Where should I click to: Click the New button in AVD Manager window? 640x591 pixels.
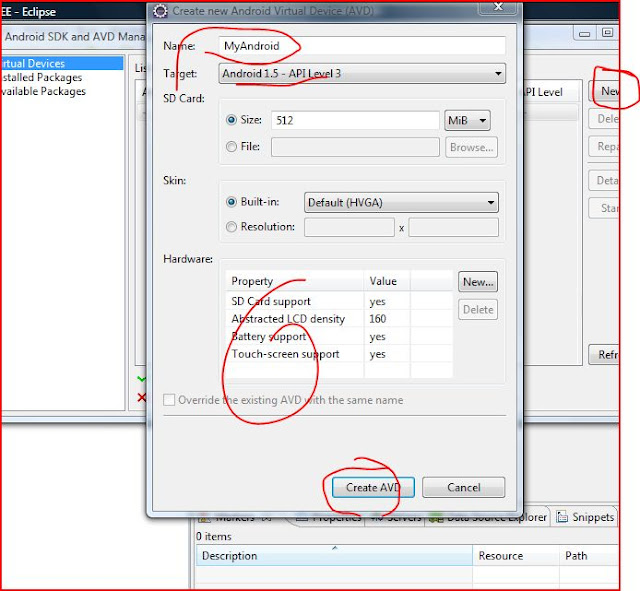click(x=604, y=91)
